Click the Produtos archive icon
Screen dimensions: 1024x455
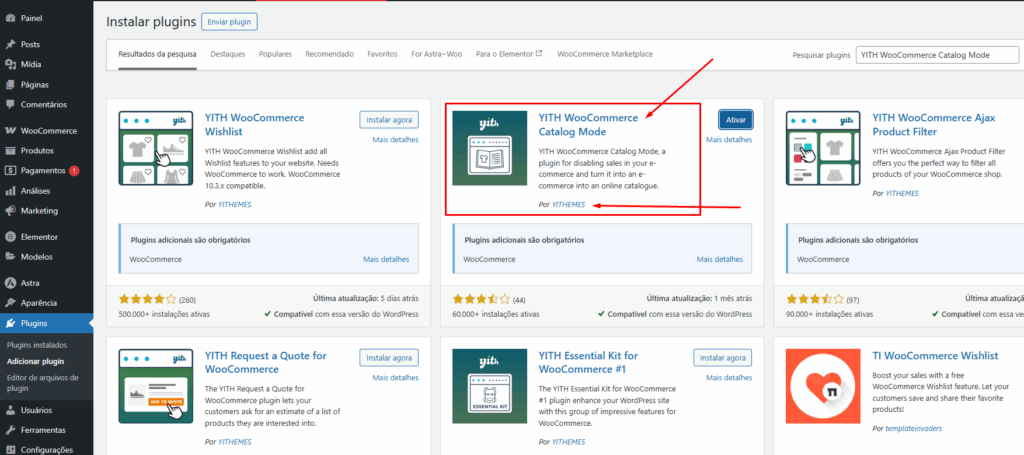pyautogui.click(x=10, y=150)
